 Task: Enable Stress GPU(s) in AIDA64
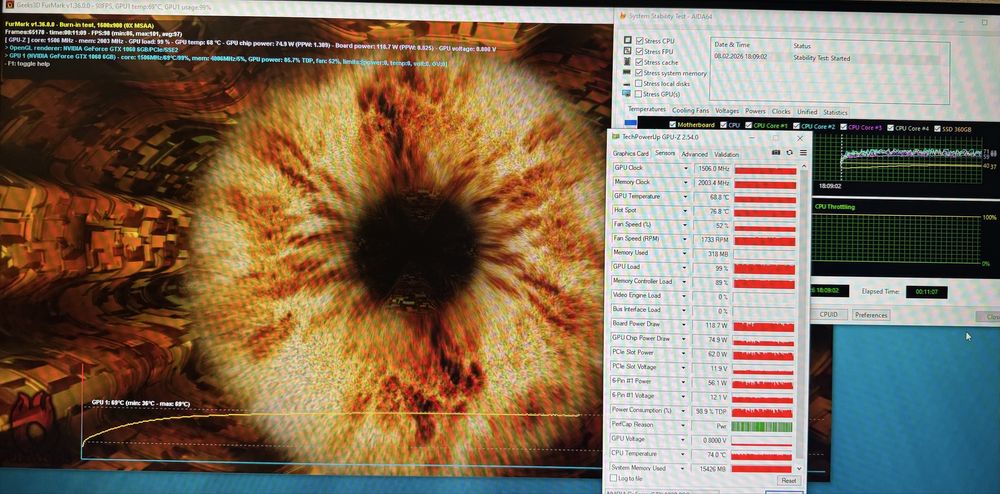click(639, 94)
